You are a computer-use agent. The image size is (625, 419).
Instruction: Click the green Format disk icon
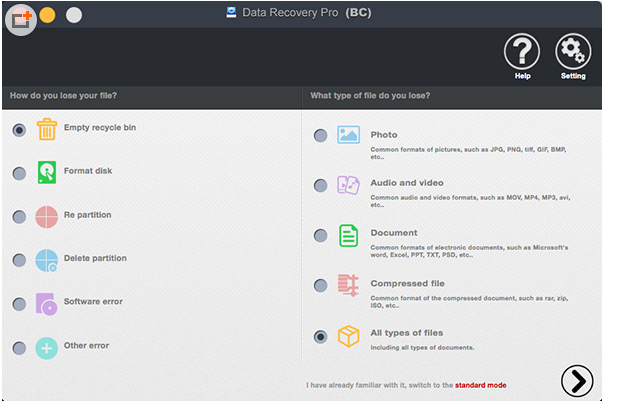click(x=47, y=172)
